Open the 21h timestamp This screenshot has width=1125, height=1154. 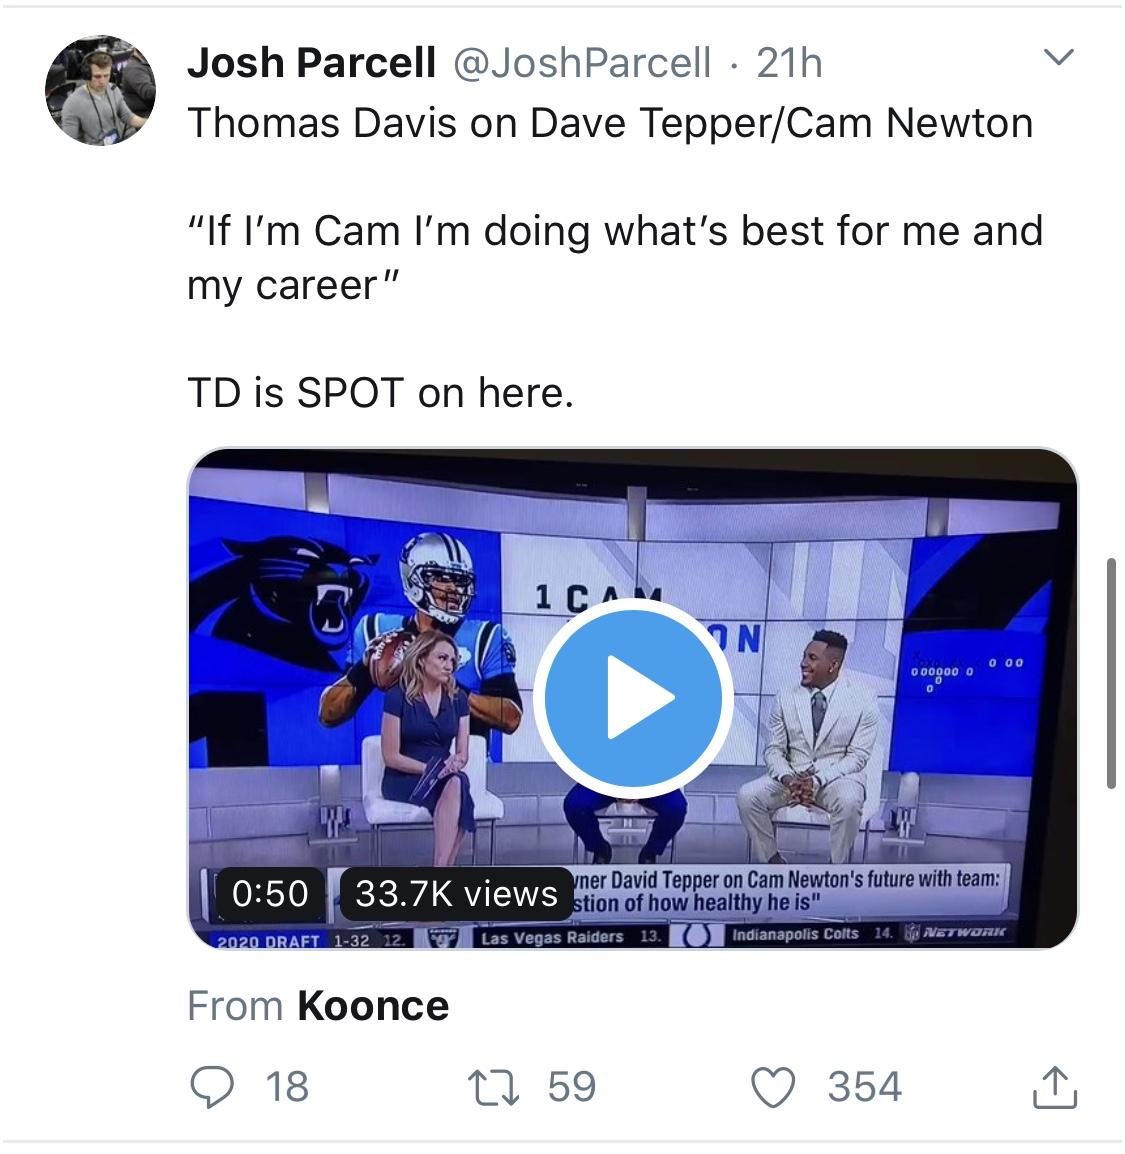[789, 63]
